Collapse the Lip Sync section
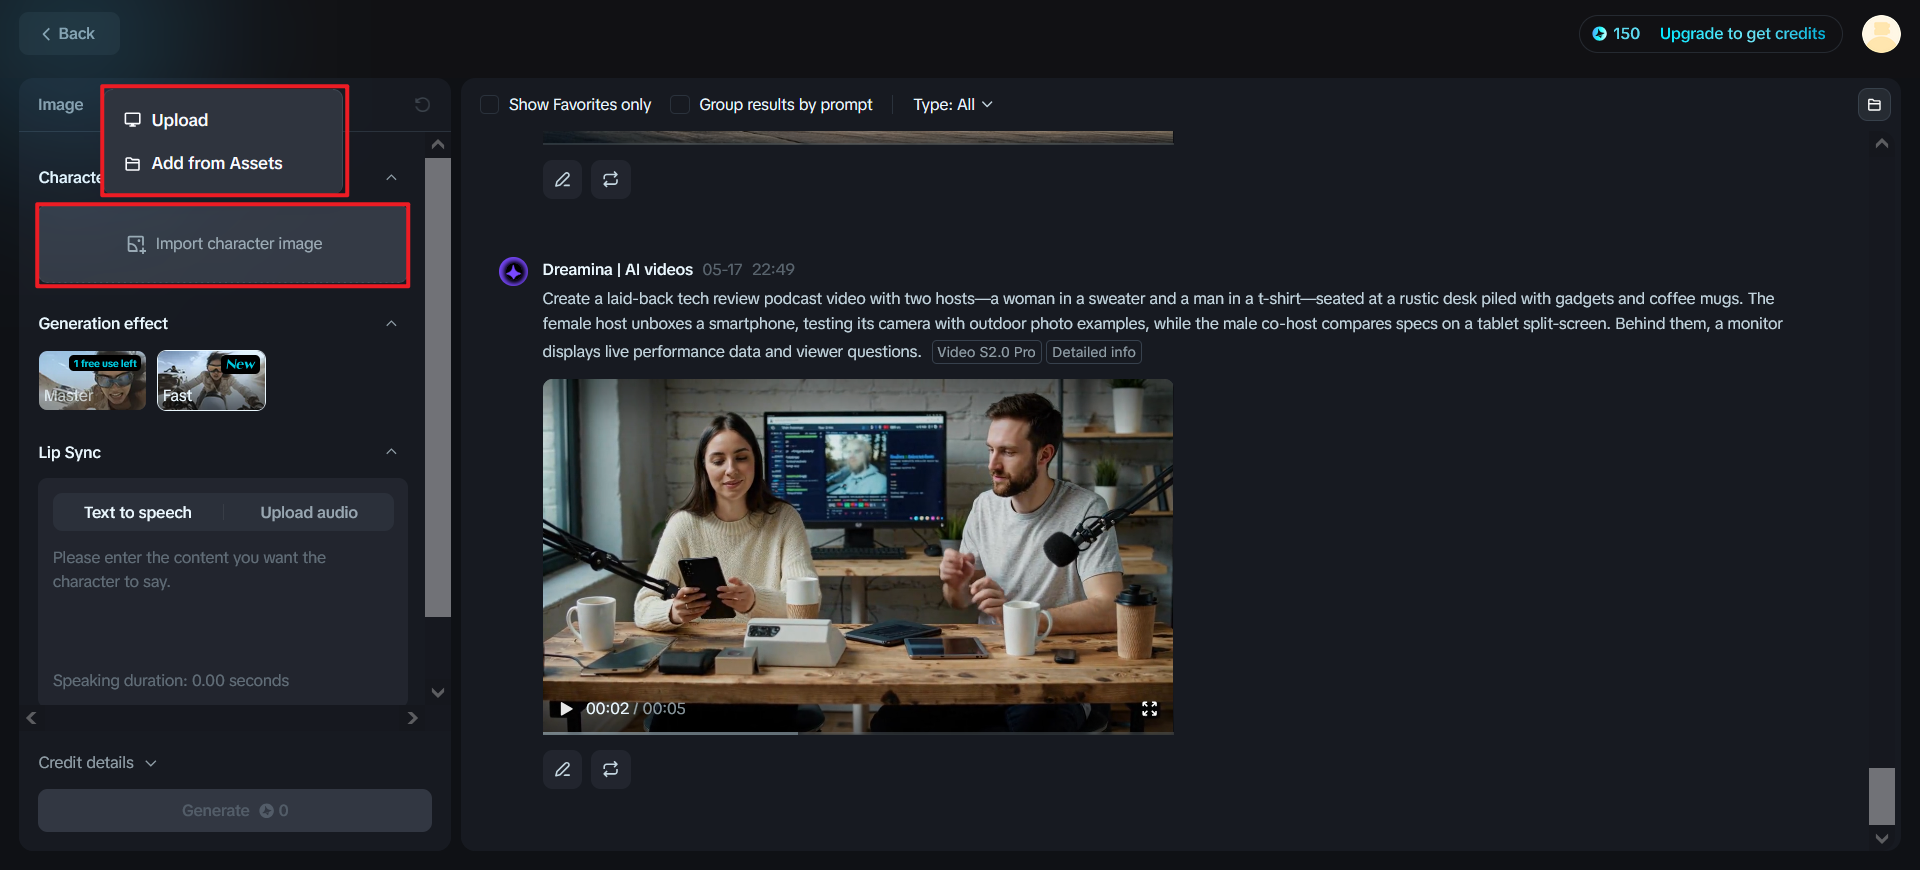The height and width of the screenshot is (870, 1920). (x=391, y=452)
